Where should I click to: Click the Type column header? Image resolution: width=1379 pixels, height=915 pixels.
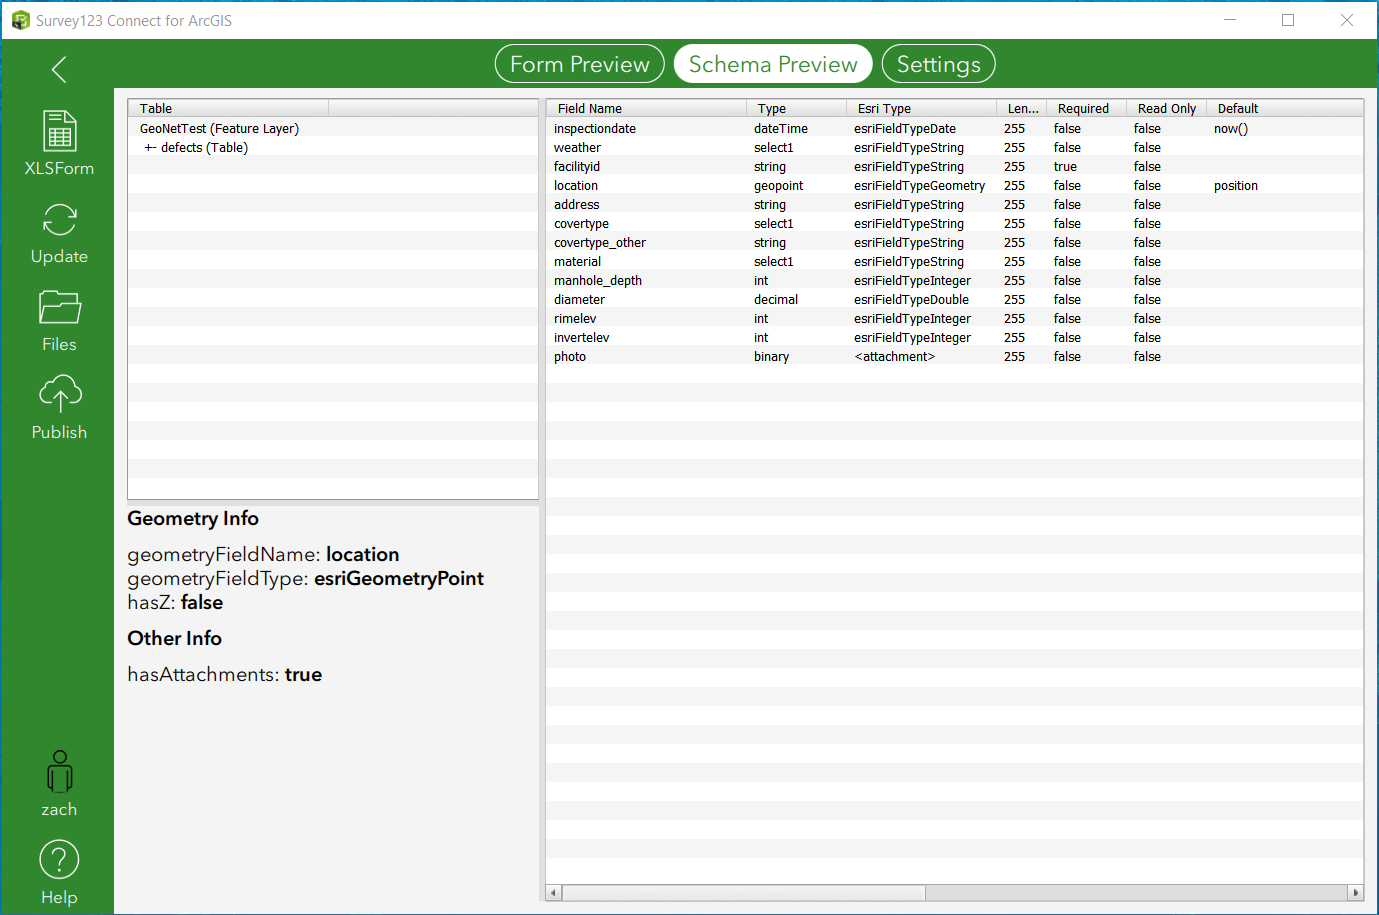click(x=796, y=108)
